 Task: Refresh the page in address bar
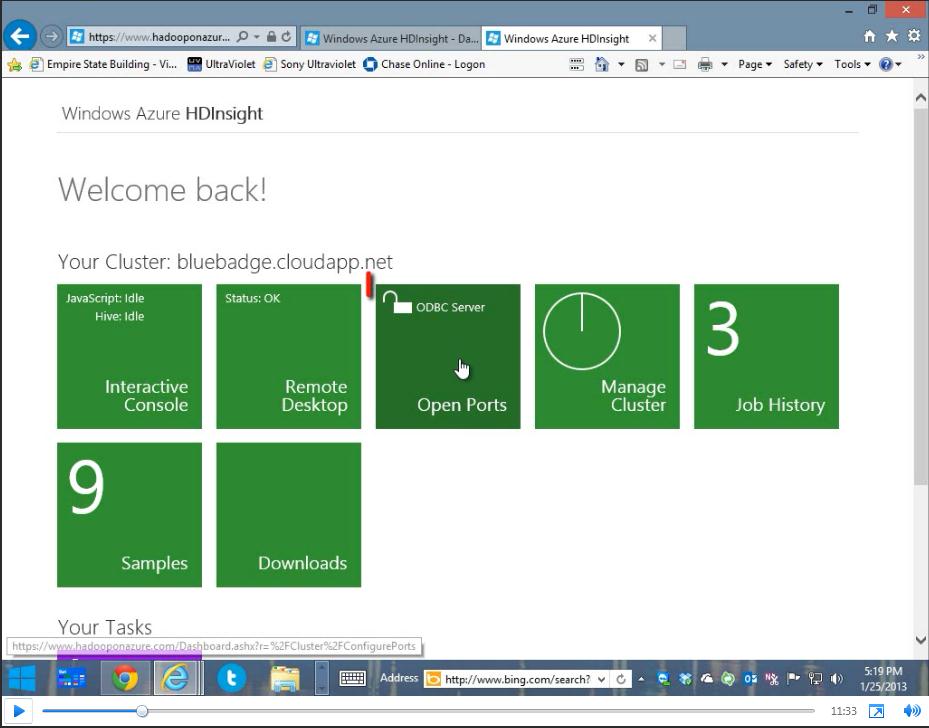[x=287, y=37]
